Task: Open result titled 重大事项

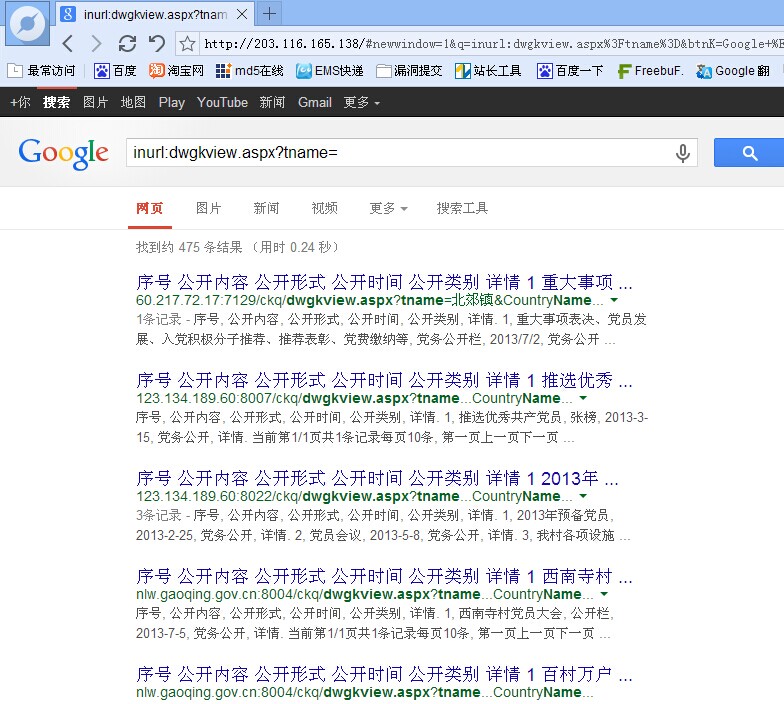Action: pos(384,282)
